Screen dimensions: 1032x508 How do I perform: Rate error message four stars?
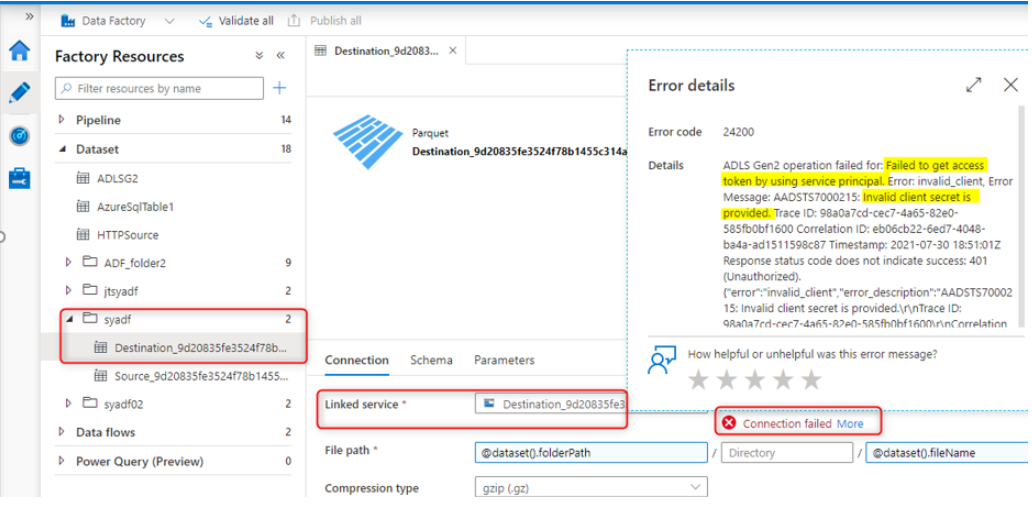point(783,380)
